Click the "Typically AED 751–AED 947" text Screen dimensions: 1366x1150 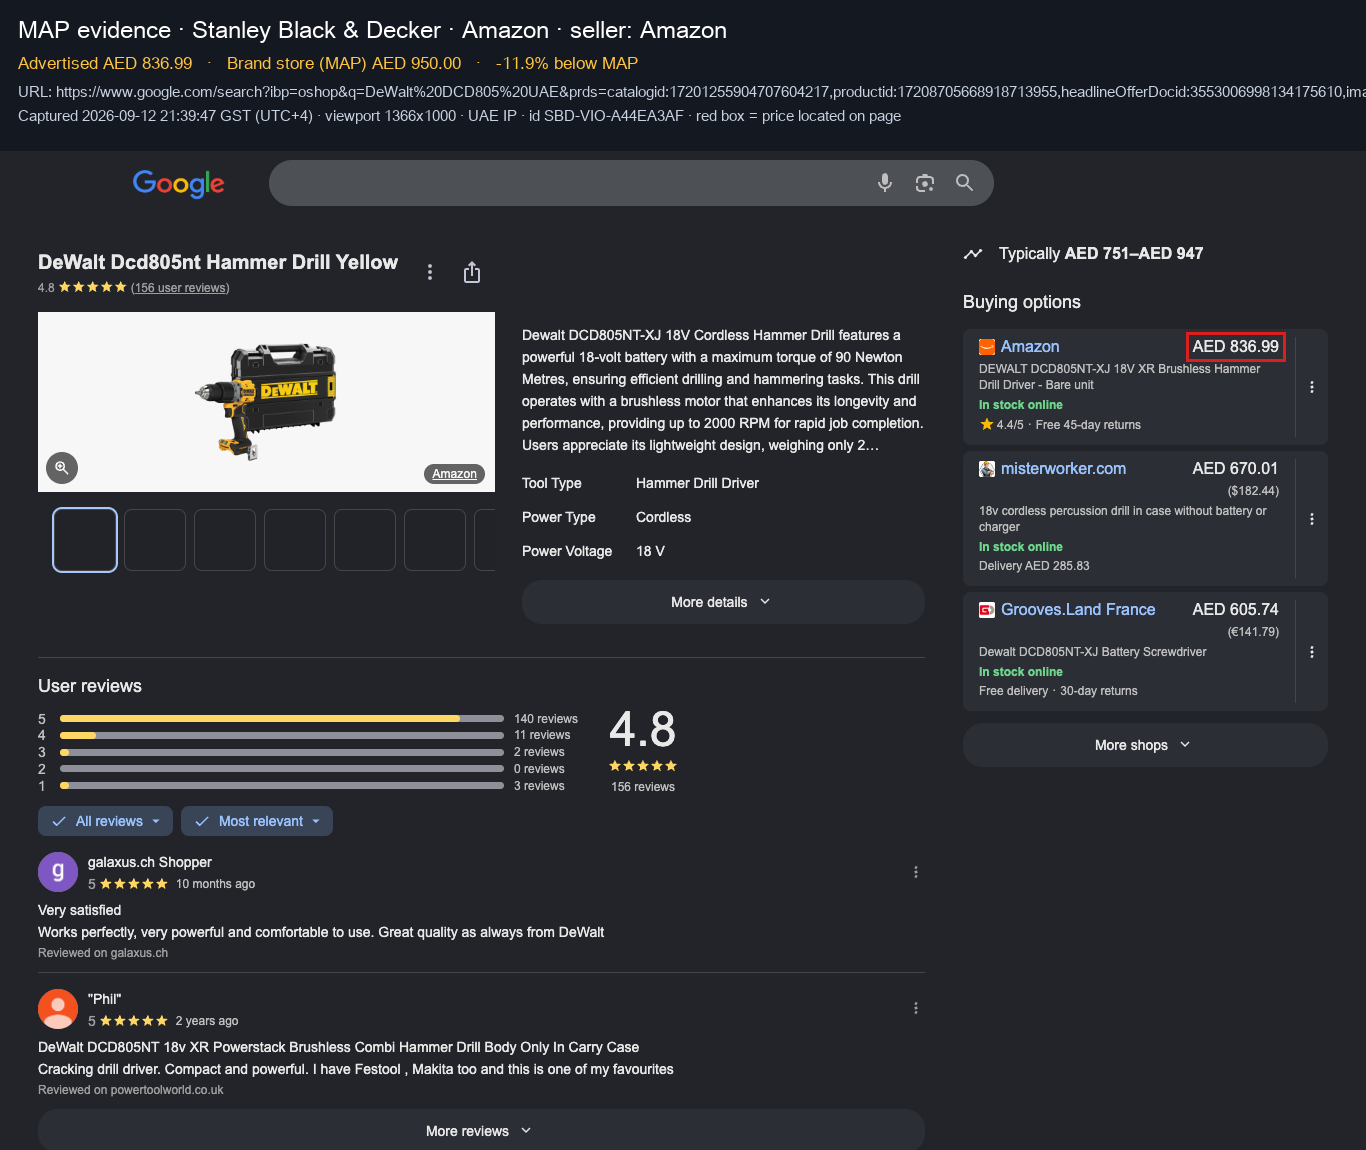click(1101, 254)
